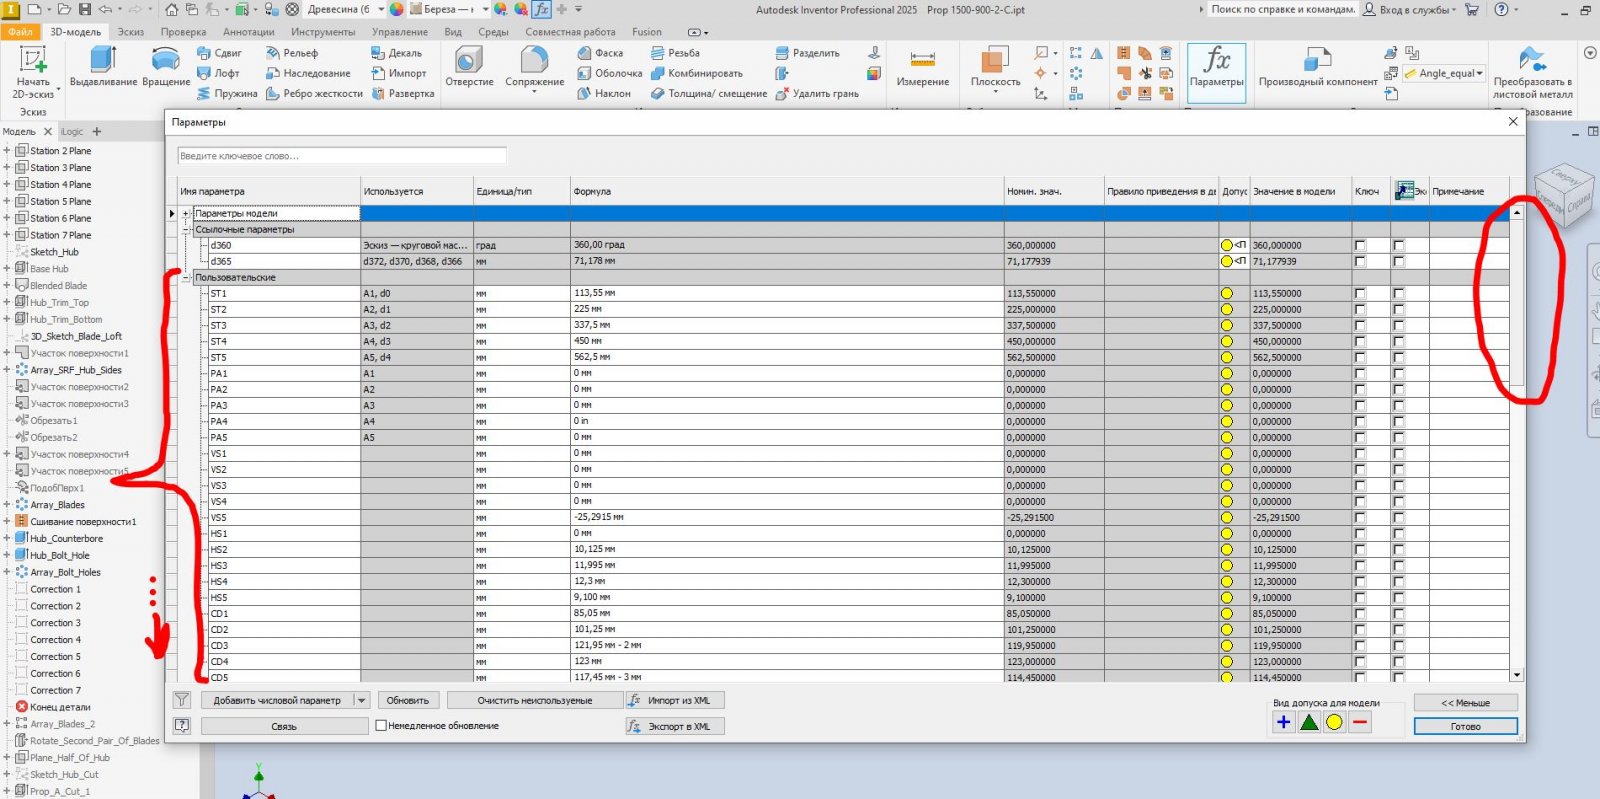This screenshot has height=799, width=1600.
Task: Toggle Ключ checkbox for parameter ST1
Action: (1360, 293)
